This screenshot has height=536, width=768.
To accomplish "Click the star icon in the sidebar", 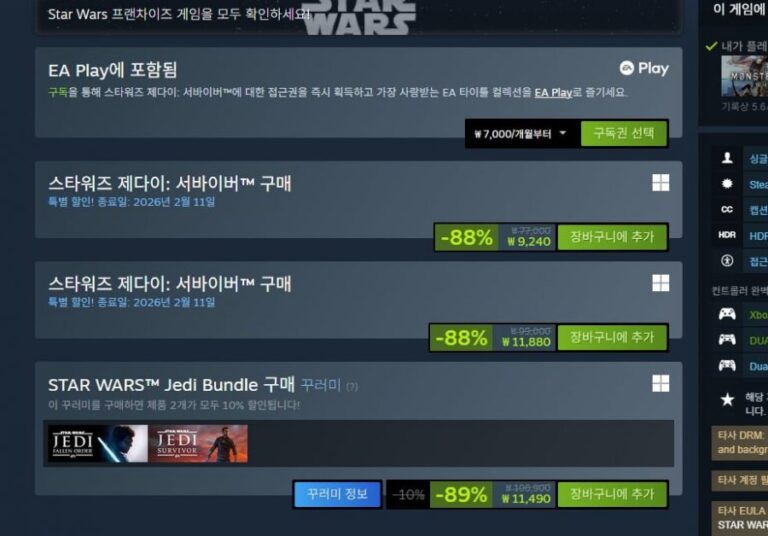I will [727, 399].
